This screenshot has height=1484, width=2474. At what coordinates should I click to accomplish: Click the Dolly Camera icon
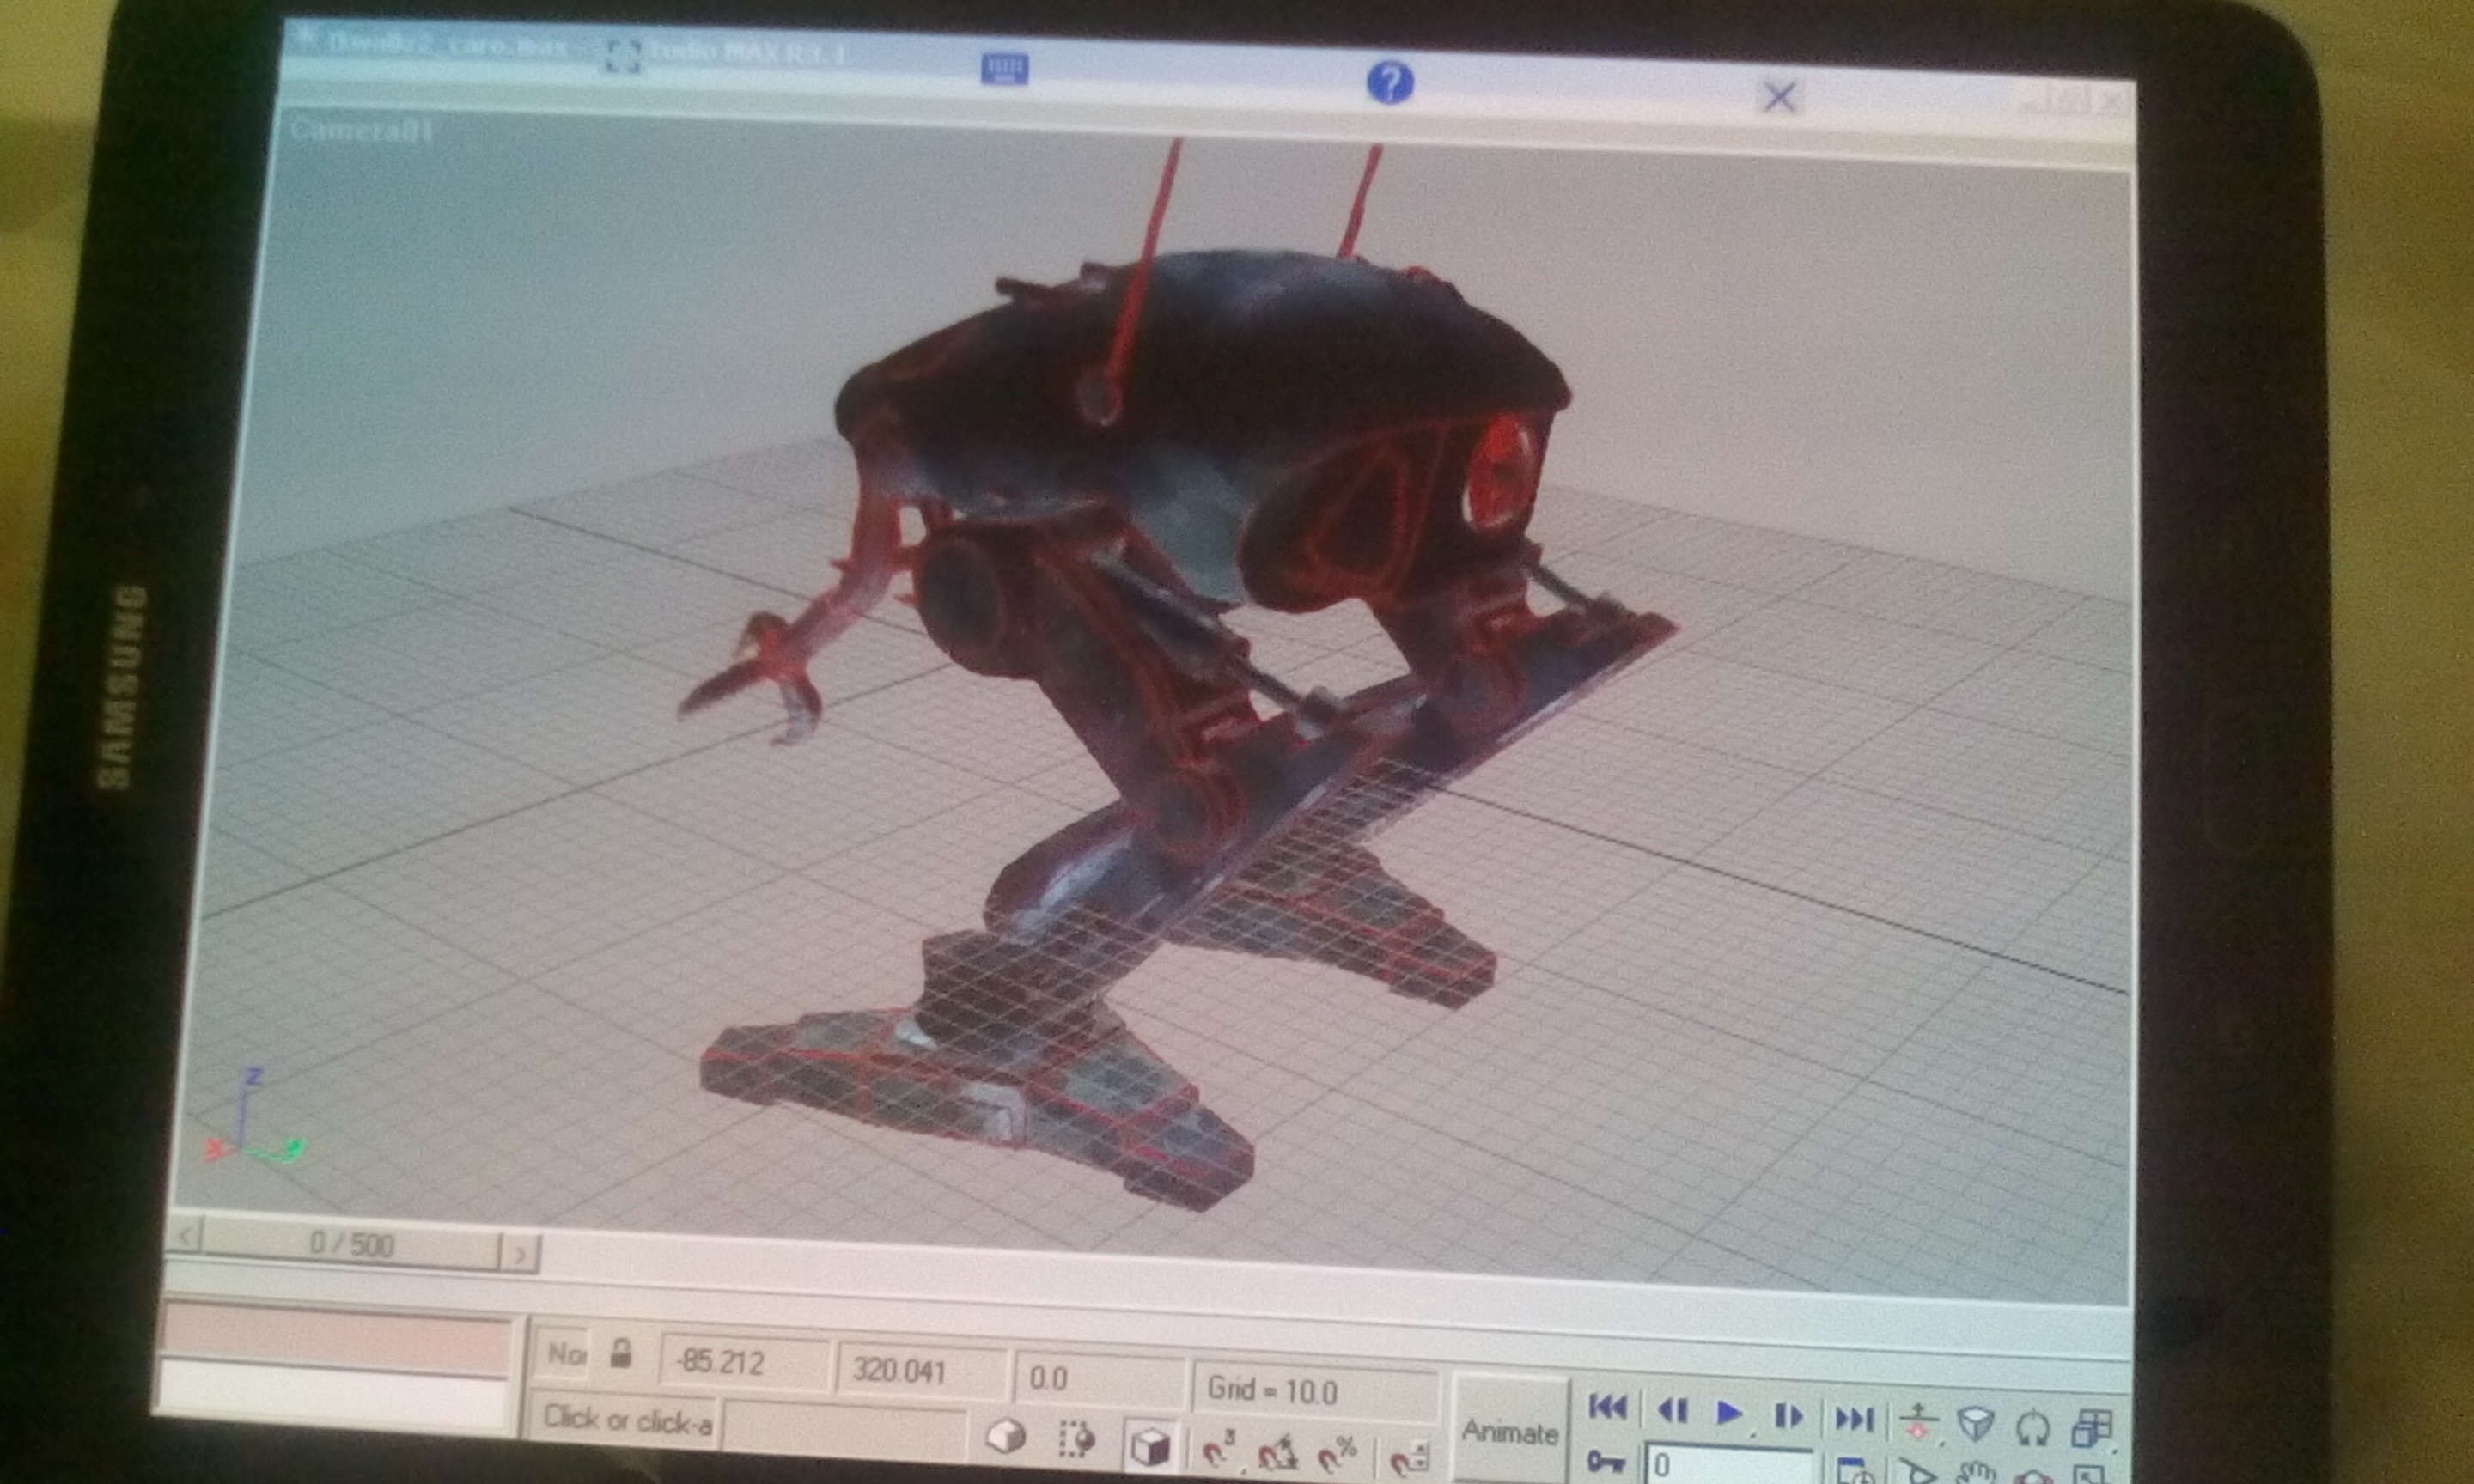1917,1420
